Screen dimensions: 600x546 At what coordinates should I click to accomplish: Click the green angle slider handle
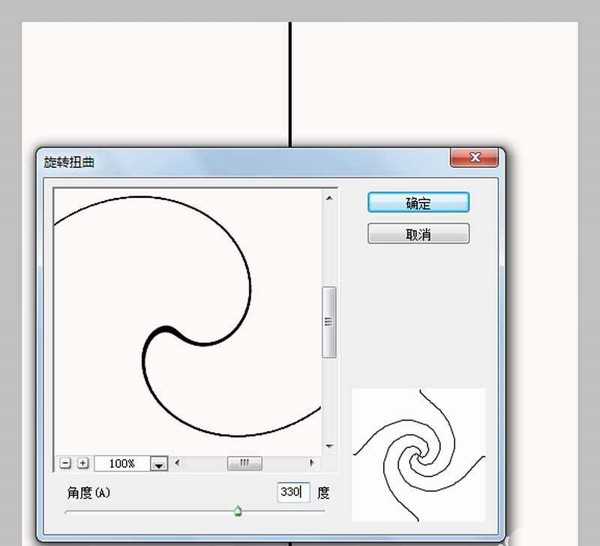[238, 511]
